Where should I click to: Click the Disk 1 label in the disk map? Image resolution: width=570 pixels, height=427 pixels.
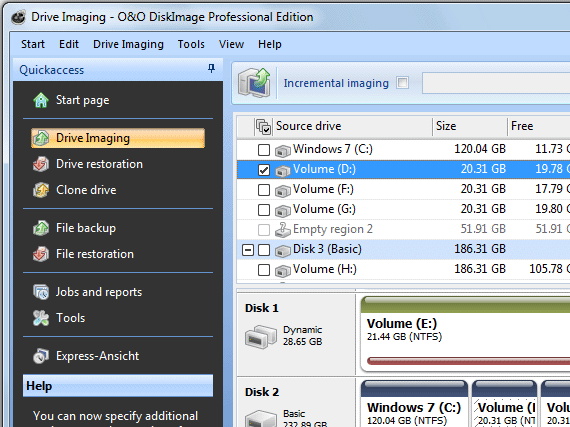pos(262,308)
